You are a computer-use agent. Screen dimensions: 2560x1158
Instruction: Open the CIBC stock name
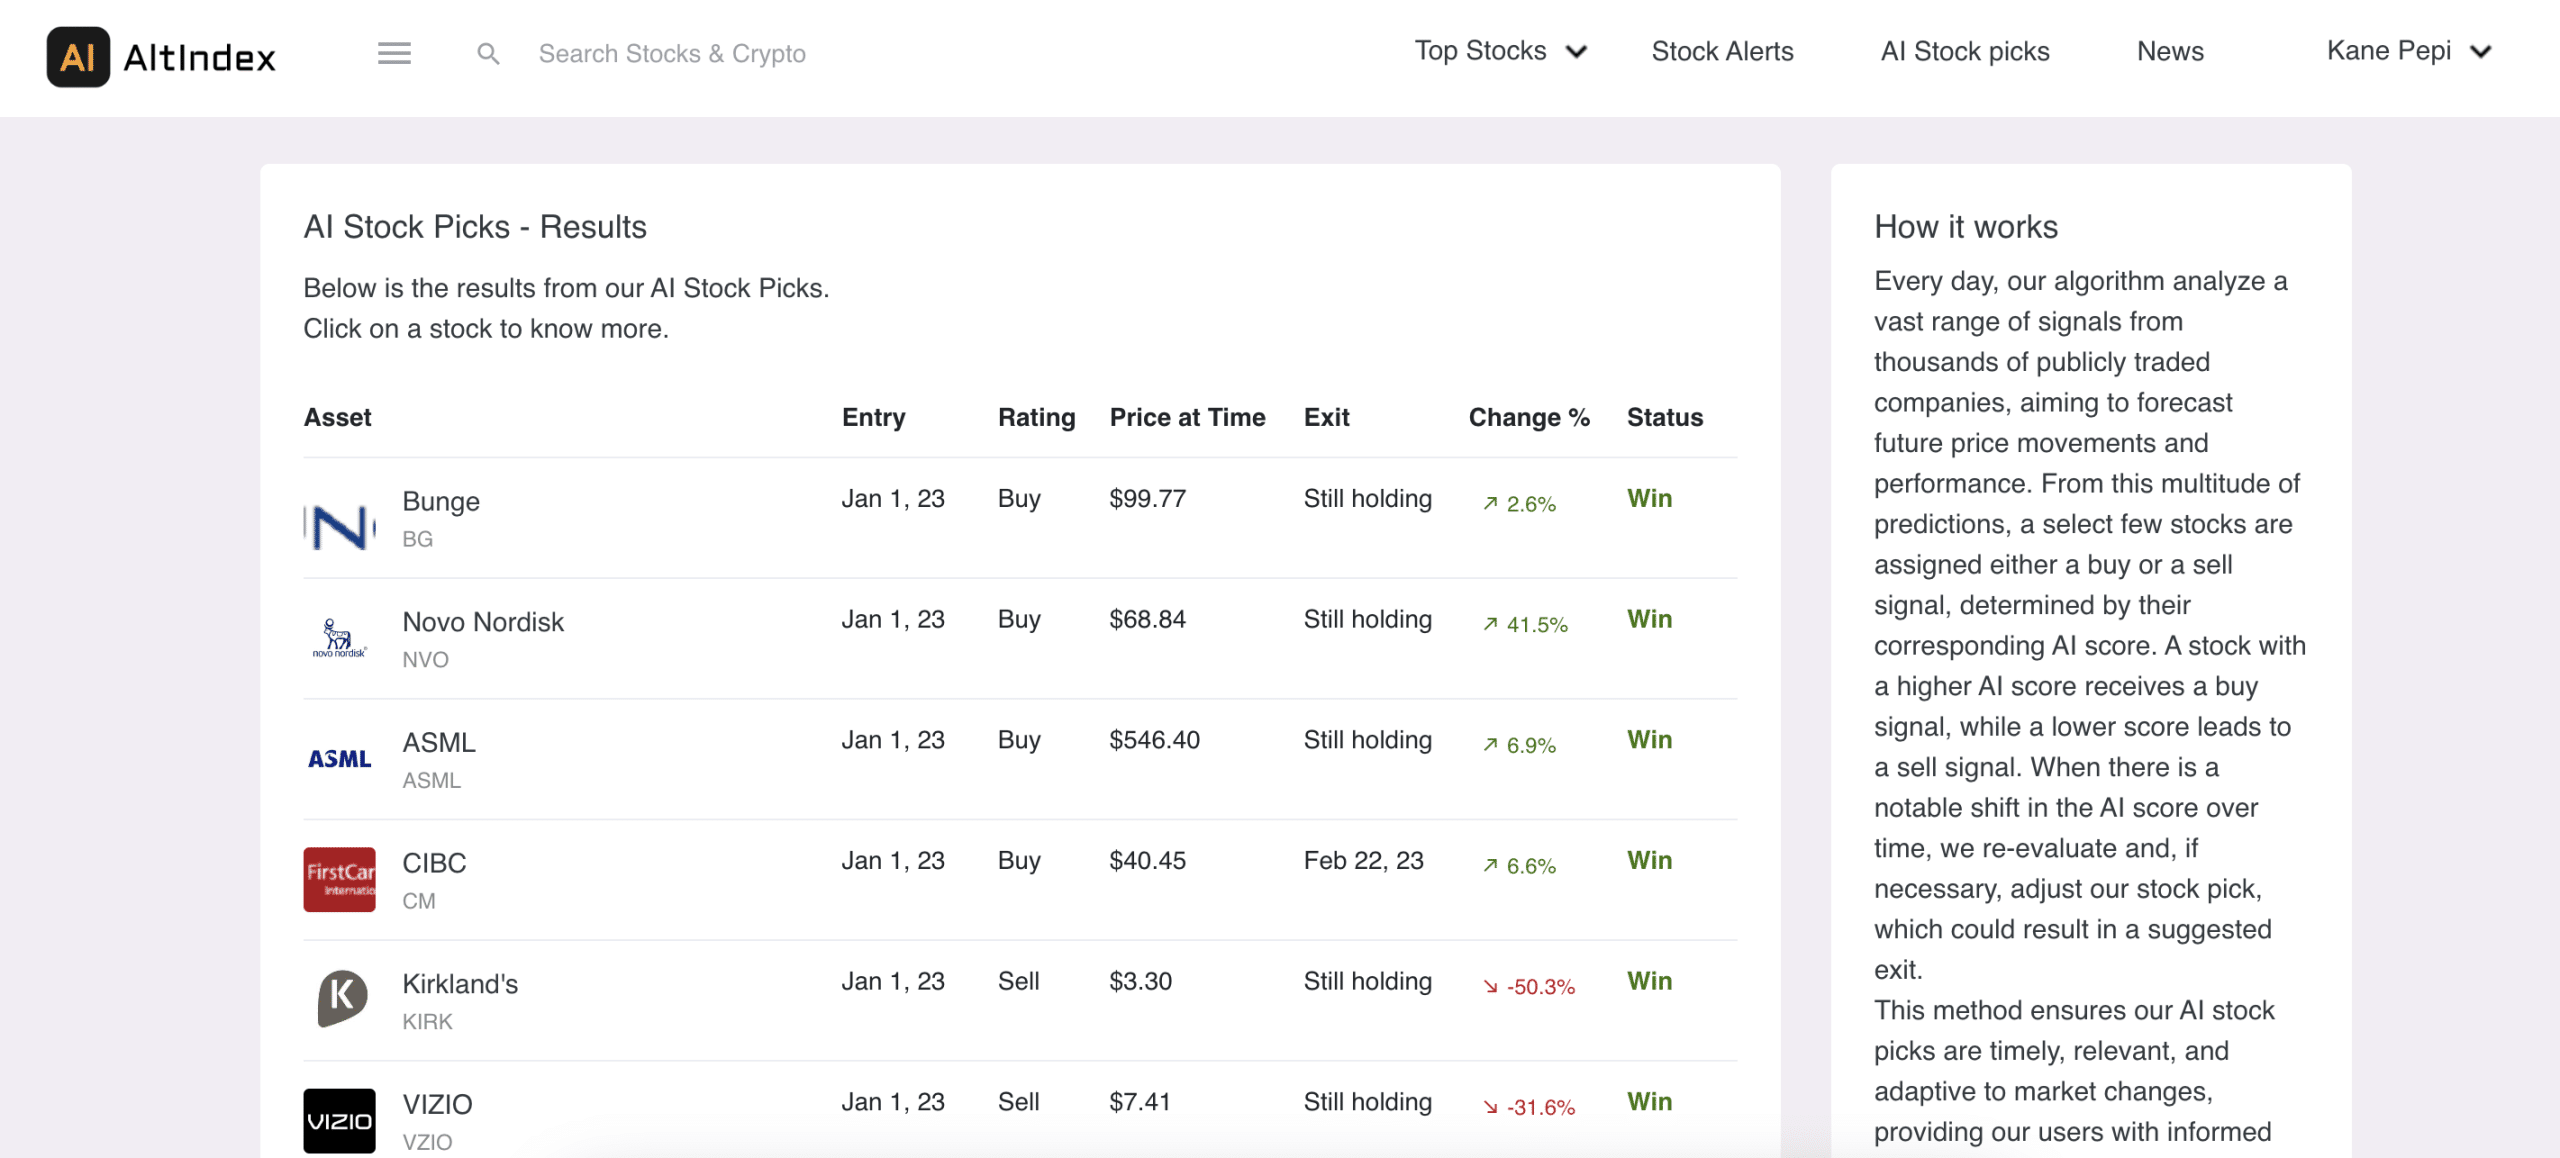[x=434, y=863]
